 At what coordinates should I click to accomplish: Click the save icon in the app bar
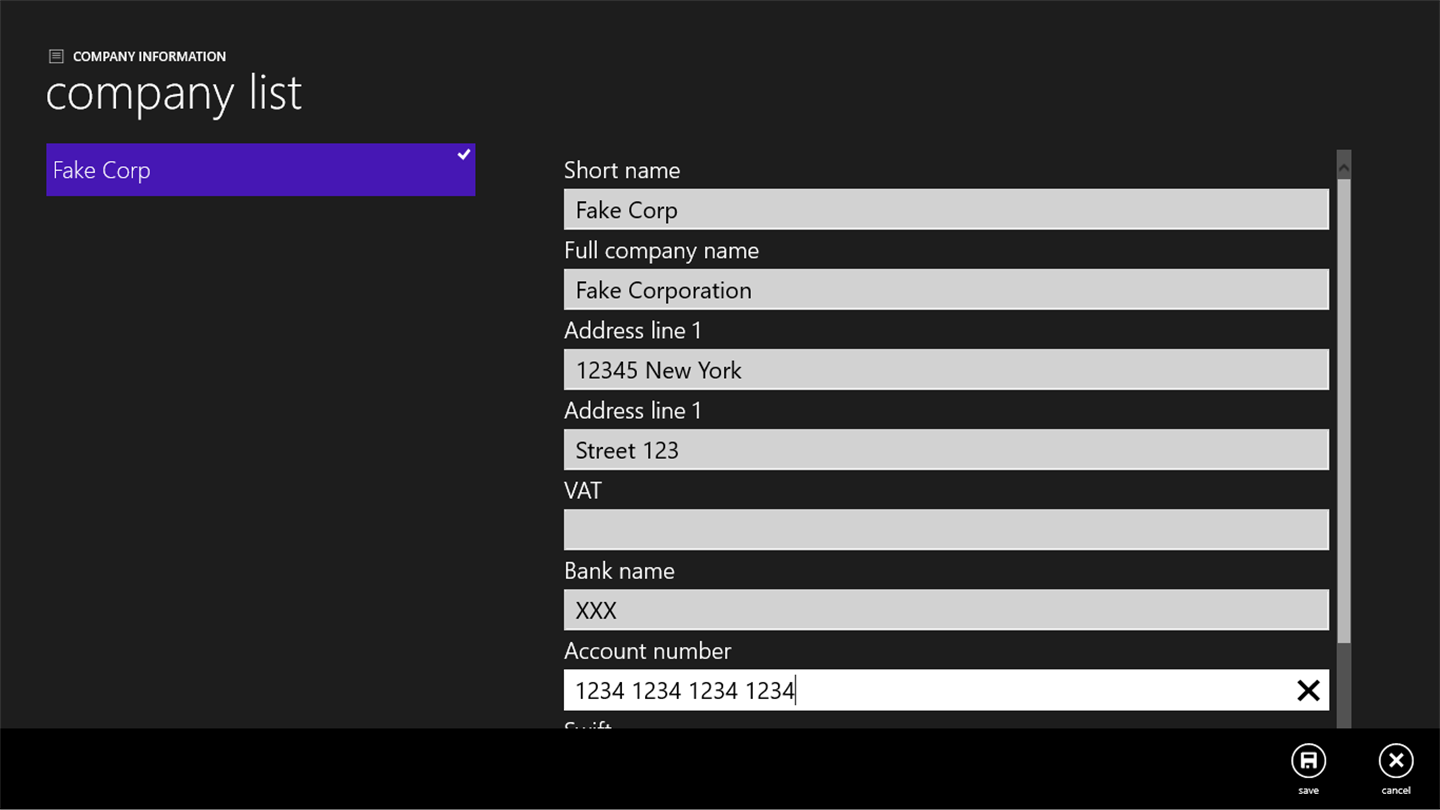(x=1308, y=761)
